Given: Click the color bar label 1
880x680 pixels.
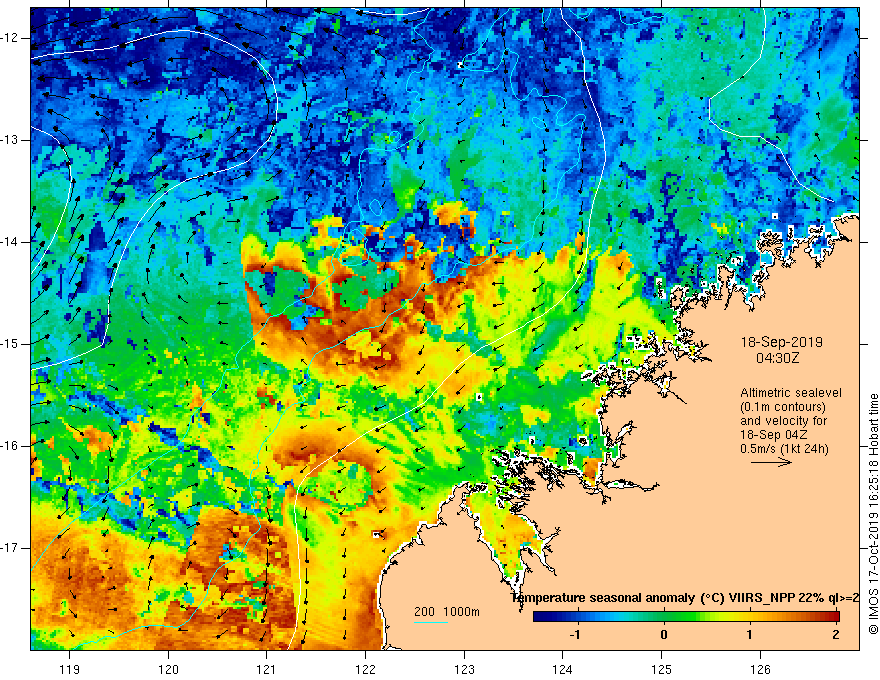Looking at the screenshot, I should [749, 635].
